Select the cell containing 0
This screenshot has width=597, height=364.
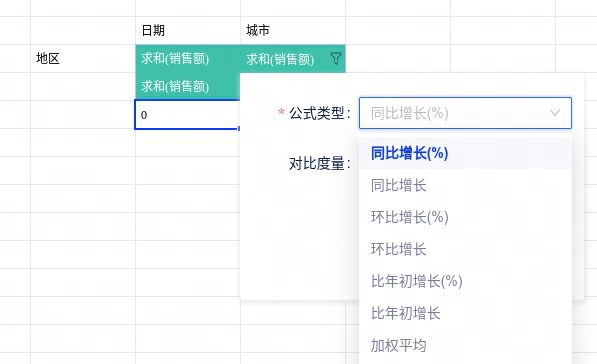click(x=187, y=115)
